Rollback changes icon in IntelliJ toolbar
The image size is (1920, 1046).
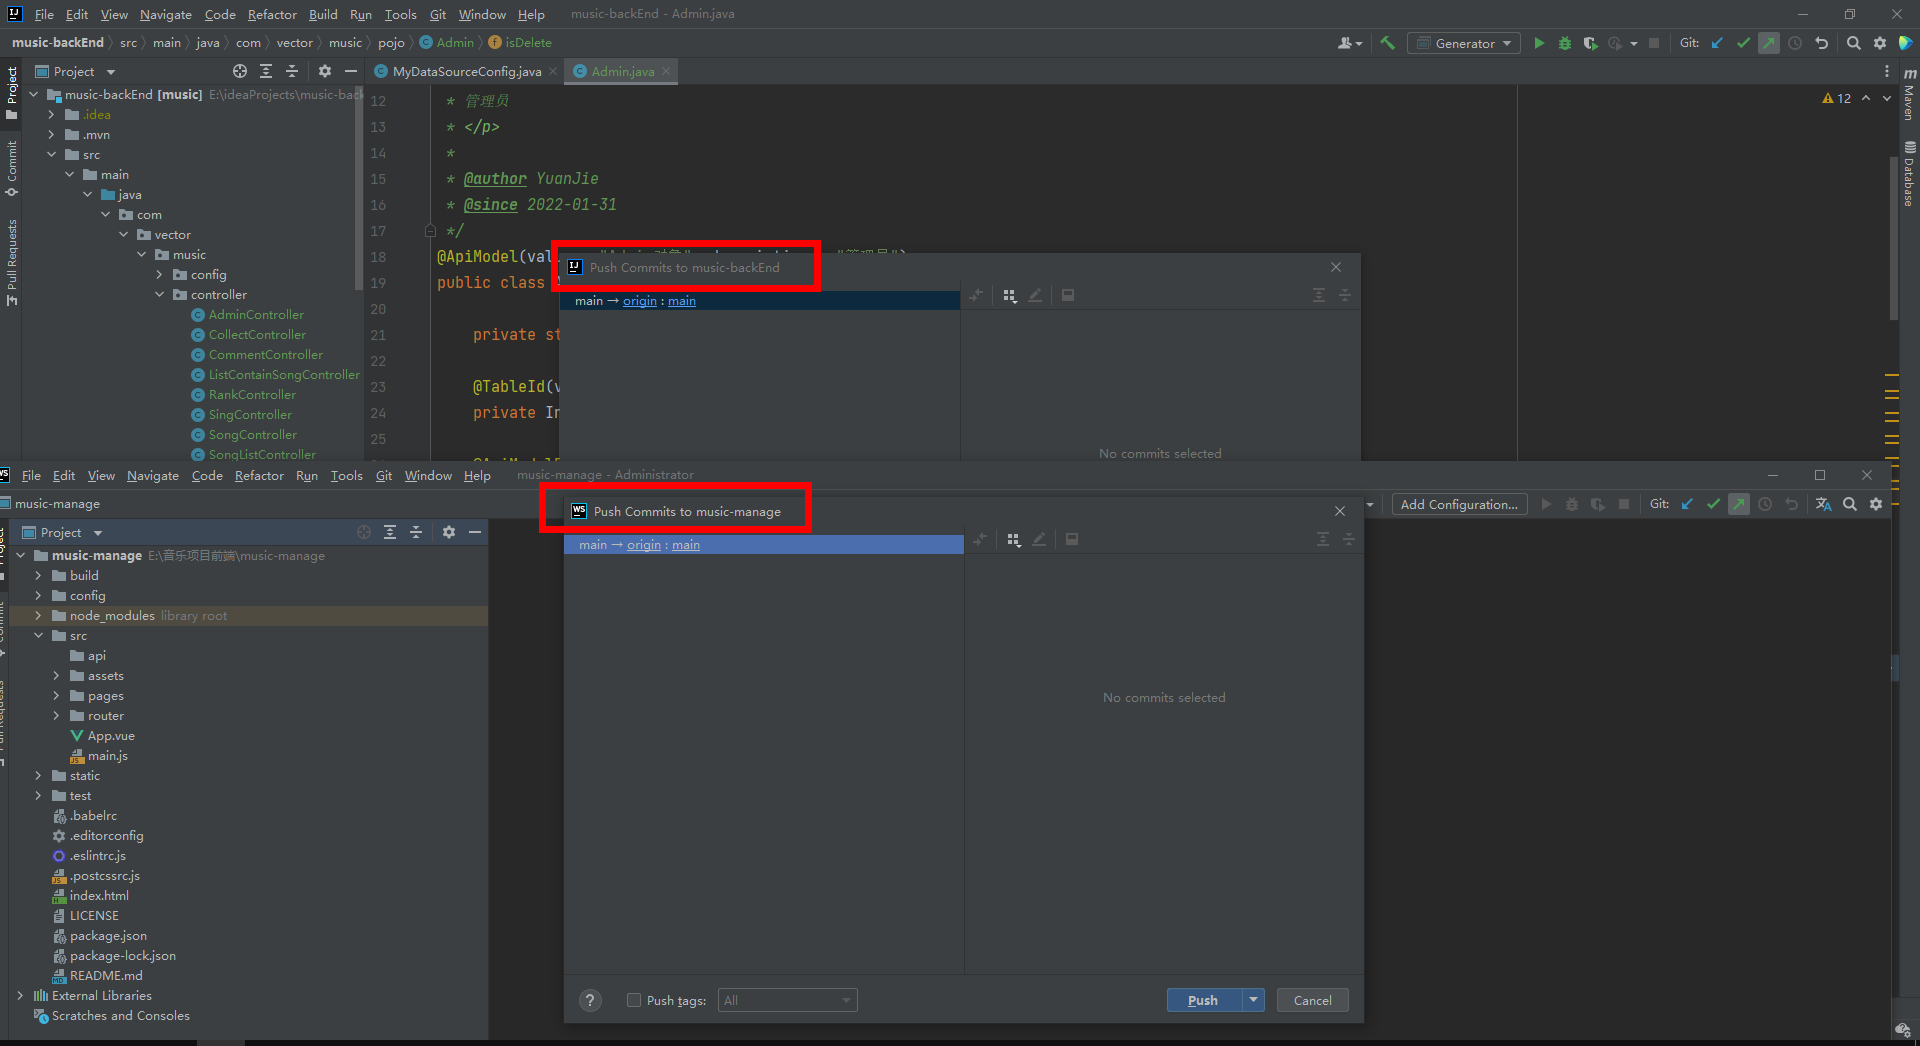(1821, 43)
